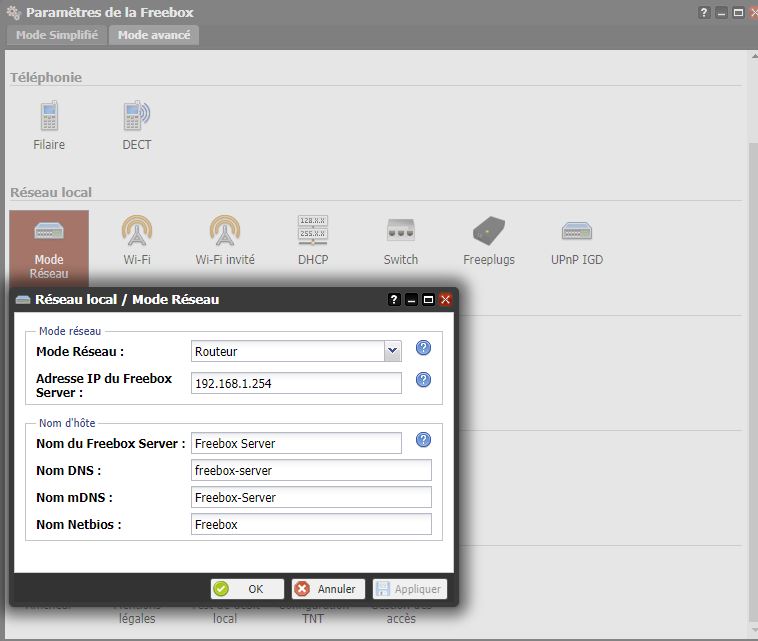
Task: Click help icon next to Nom du Freebox Server
Action: pyautogui.click(x=423, y=439)
